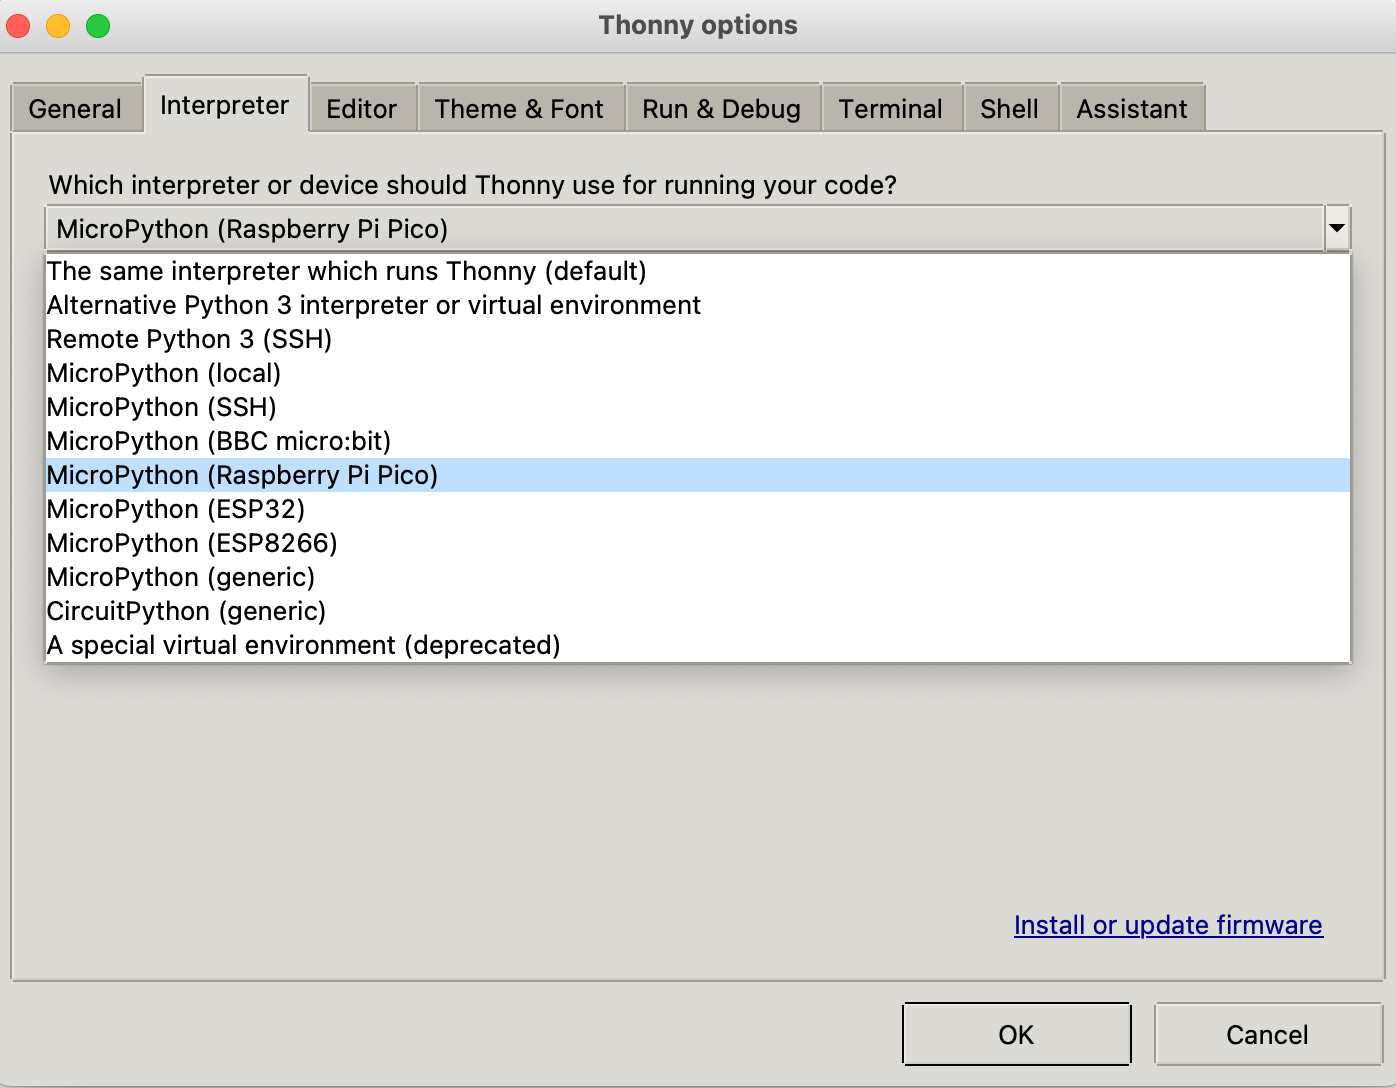The image size is (1396, 1088).
Task: Choose 'MicroPython (generic)' option
Action: tap(698, 577)
